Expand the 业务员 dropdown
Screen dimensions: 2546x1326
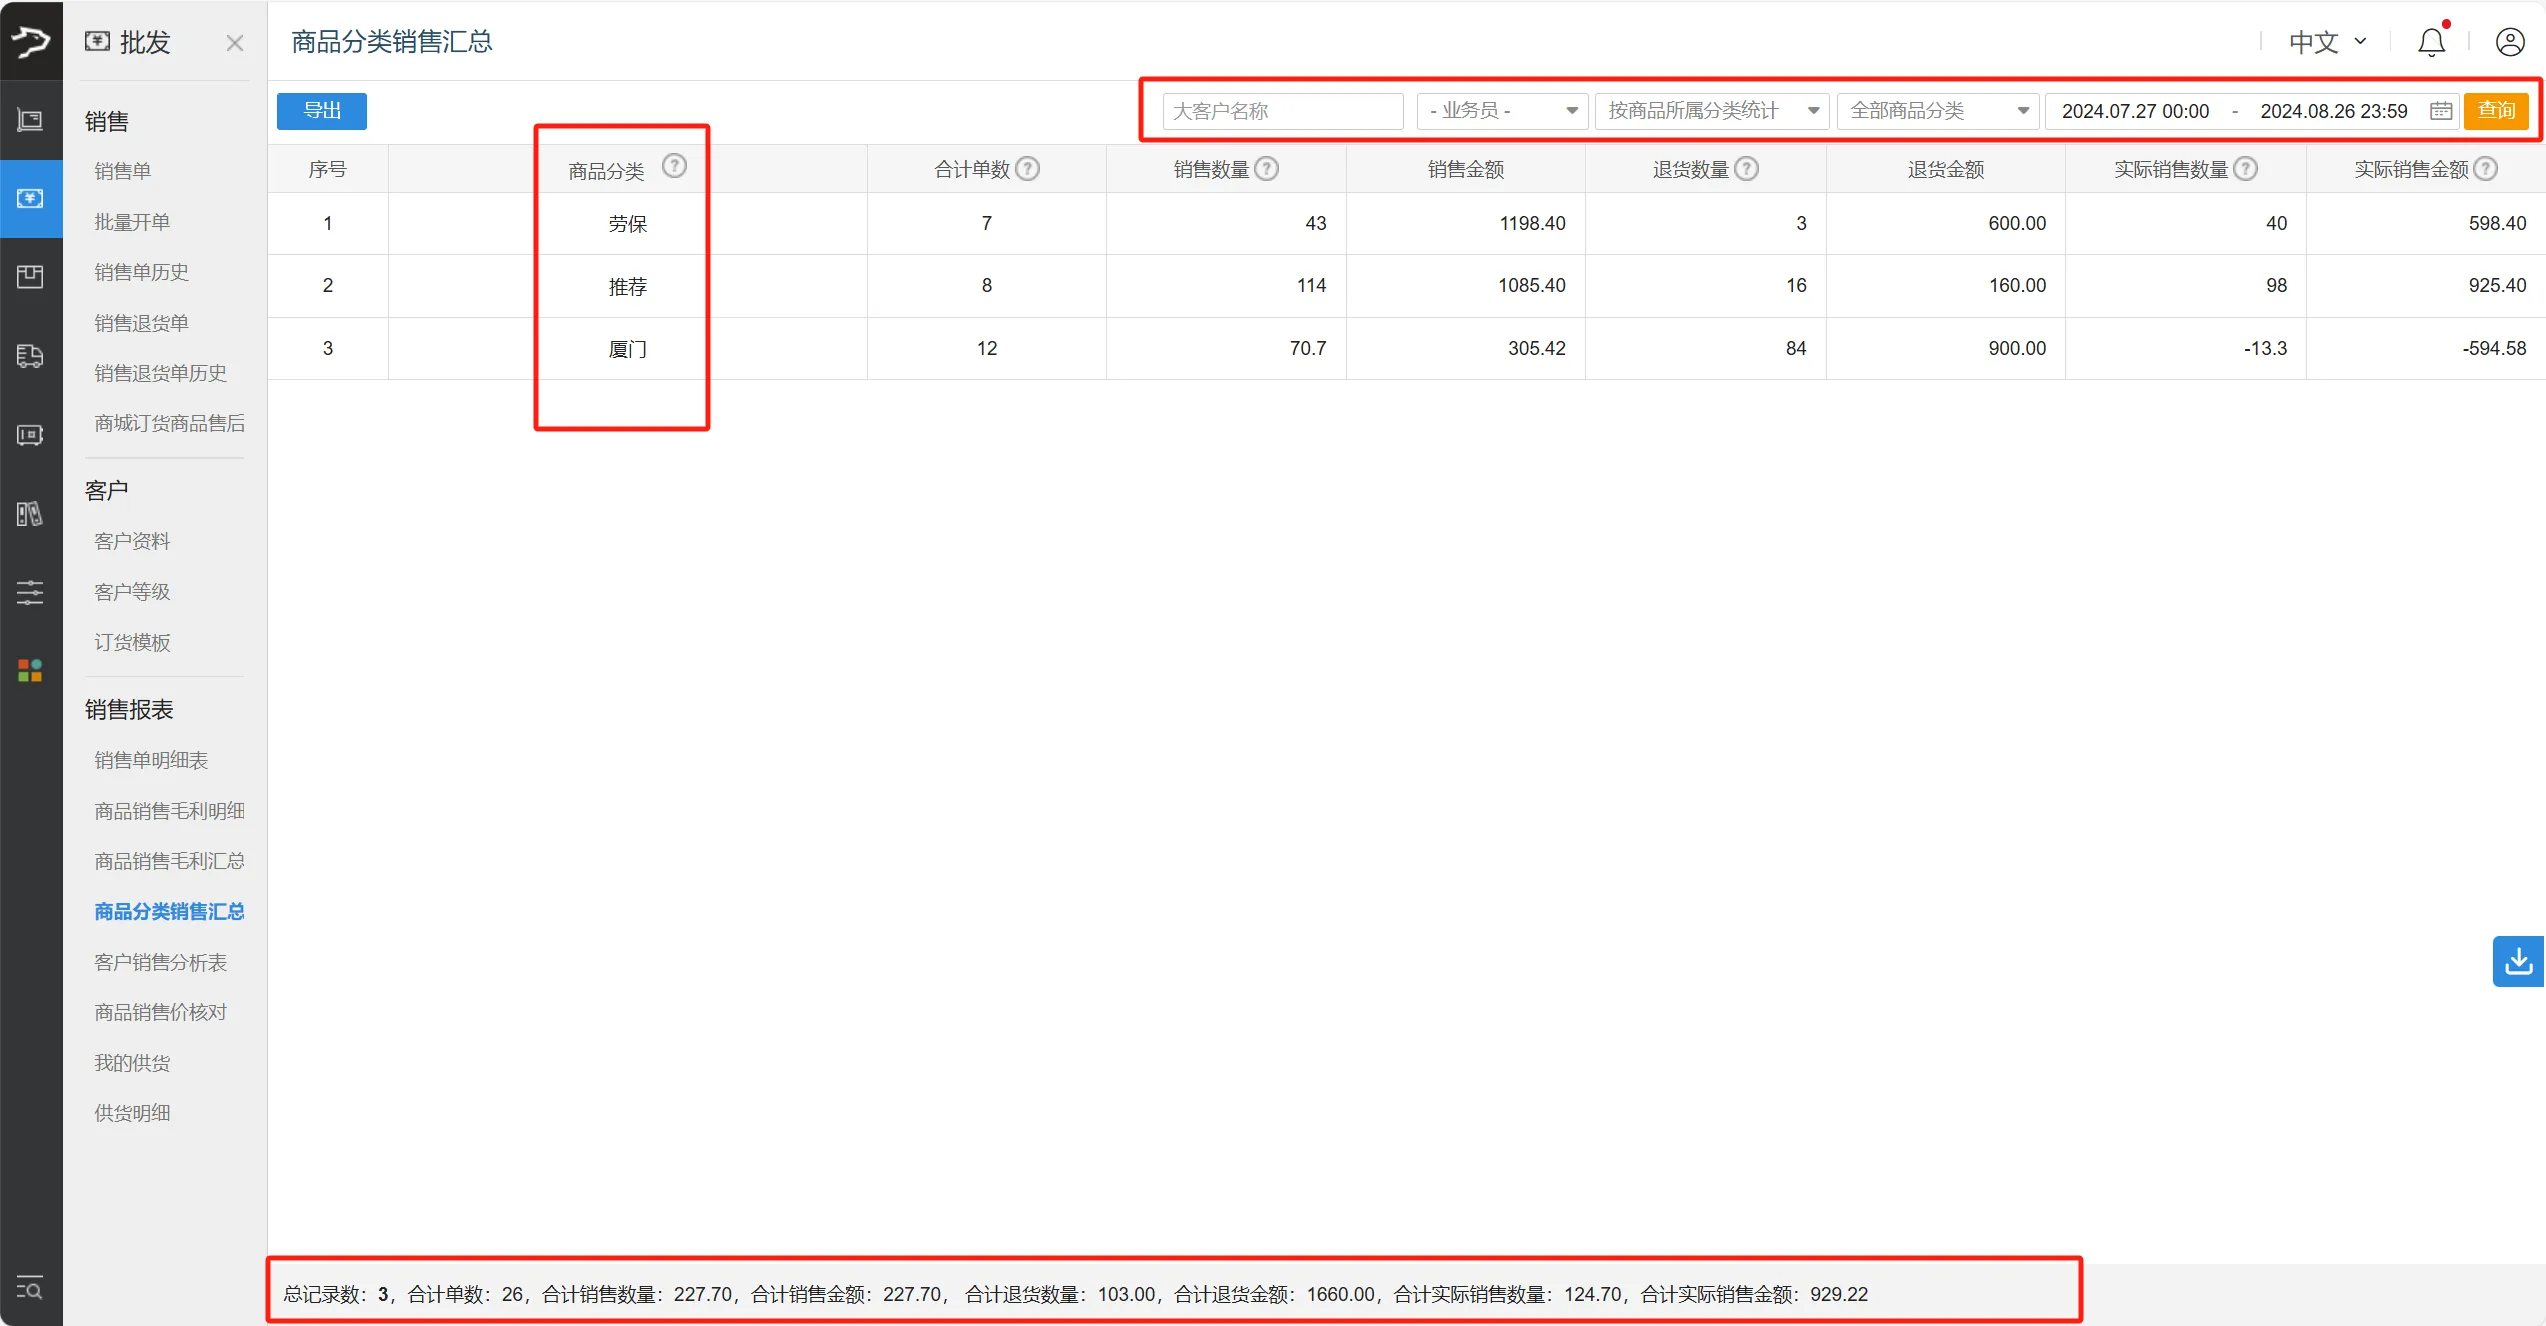coord(1502,111)
